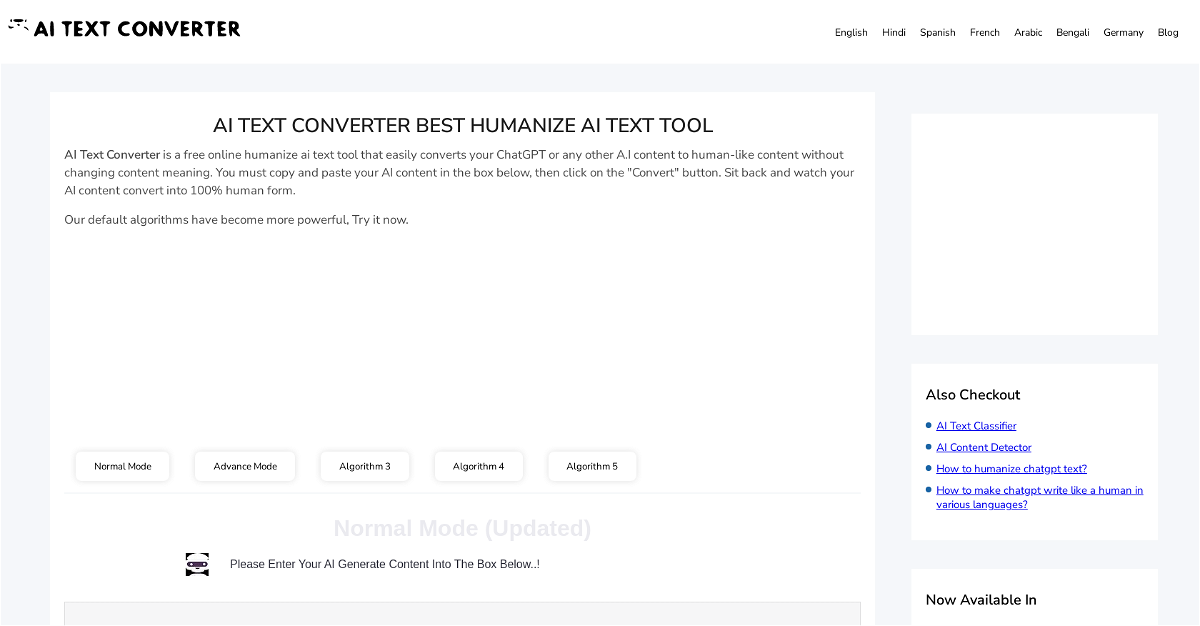Open the Arabic language version
This screenshot has width=1200, height=626.
(1027, 33)
